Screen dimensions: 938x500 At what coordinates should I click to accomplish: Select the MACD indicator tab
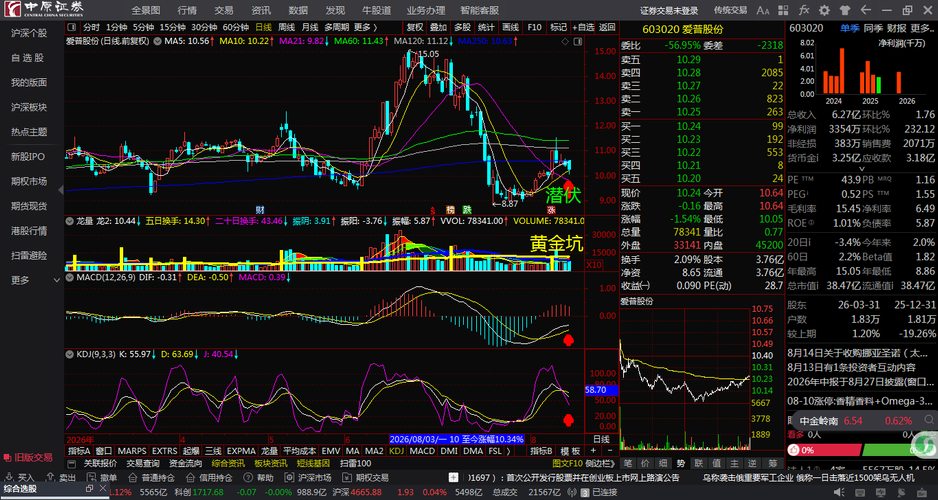click(x=422, y=450)
